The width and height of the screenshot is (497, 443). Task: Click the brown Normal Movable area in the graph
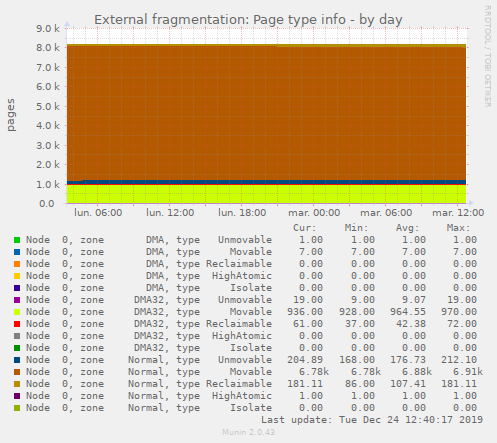click(x=267, y=113)
